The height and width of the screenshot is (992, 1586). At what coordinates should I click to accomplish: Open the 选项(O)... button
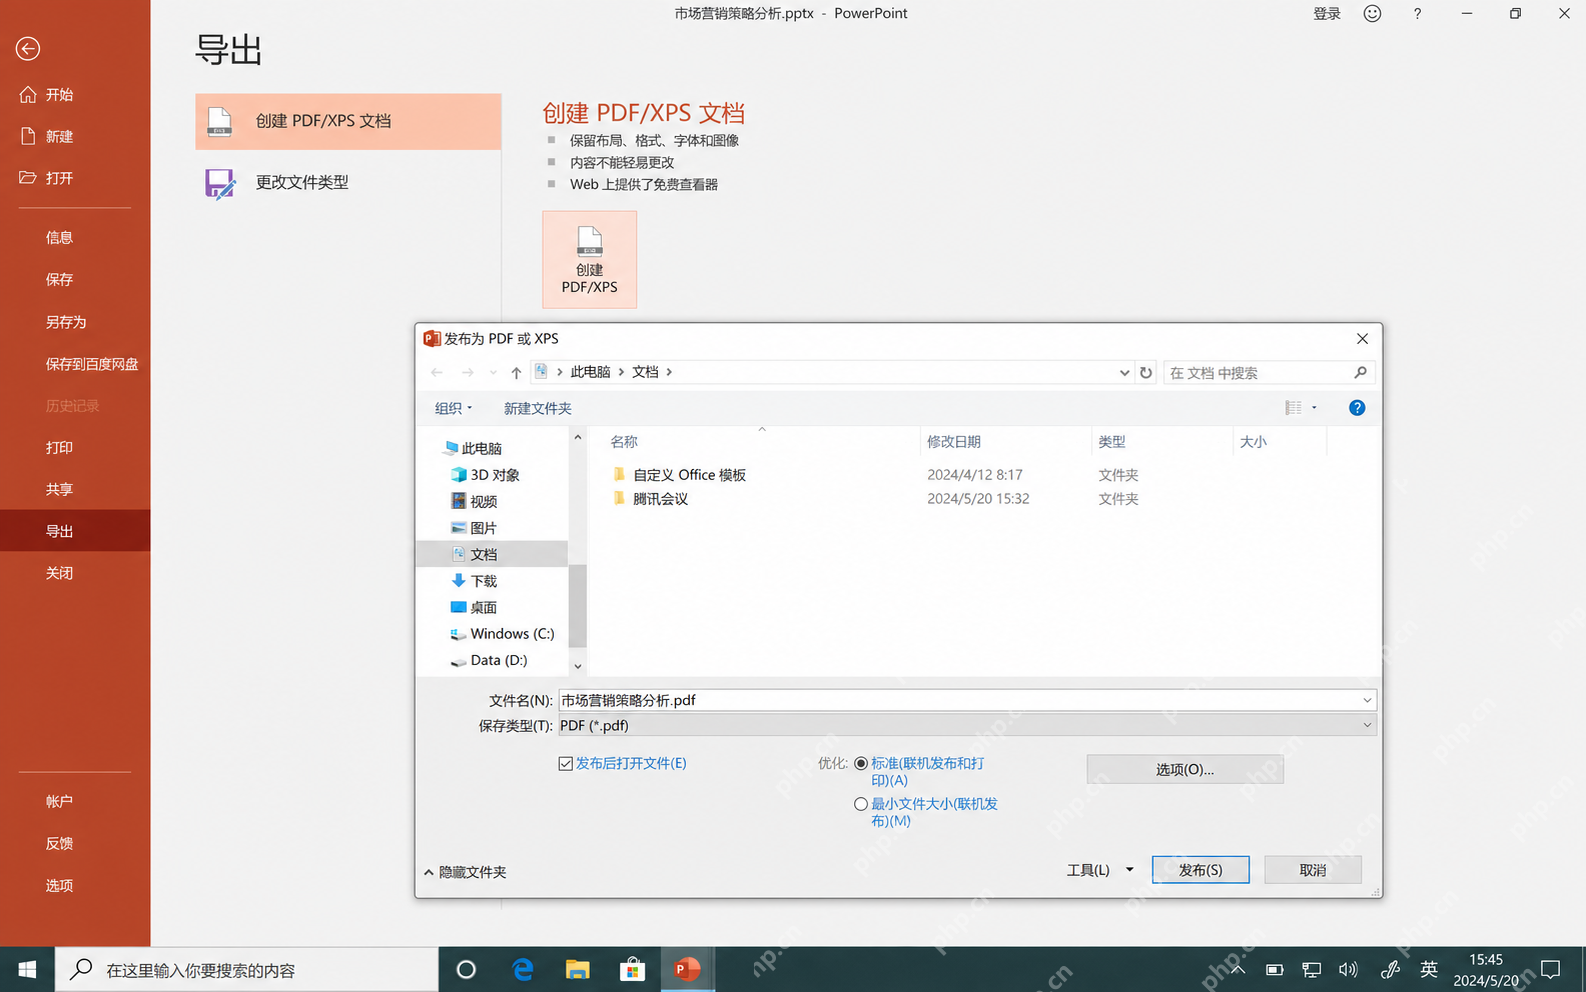tap(1185, 769)
